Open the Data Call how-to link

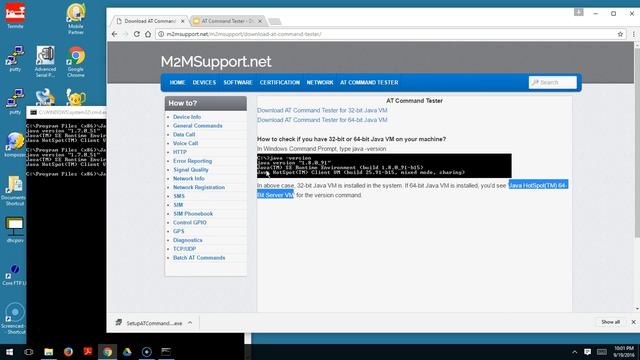[x=184, y=134]
